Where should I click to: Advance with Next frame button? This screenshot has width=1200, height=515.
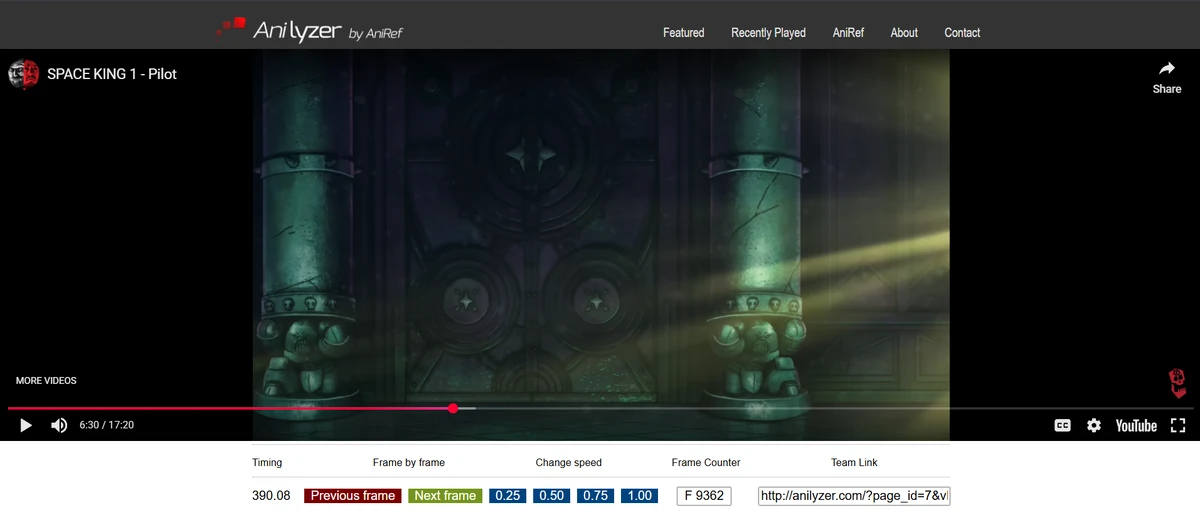[445, 496]
